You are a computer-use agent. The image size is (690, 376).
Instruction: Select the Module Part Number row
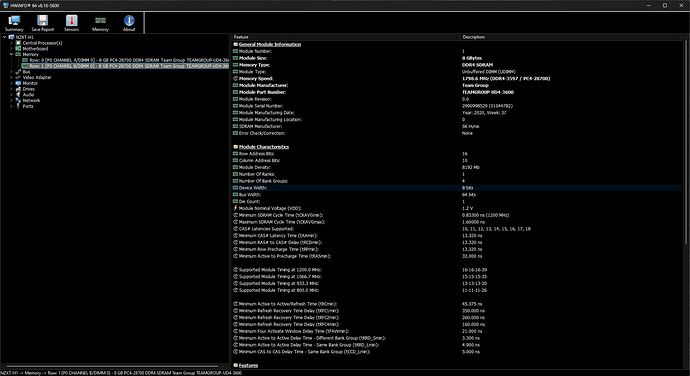[x=457, y=92]
